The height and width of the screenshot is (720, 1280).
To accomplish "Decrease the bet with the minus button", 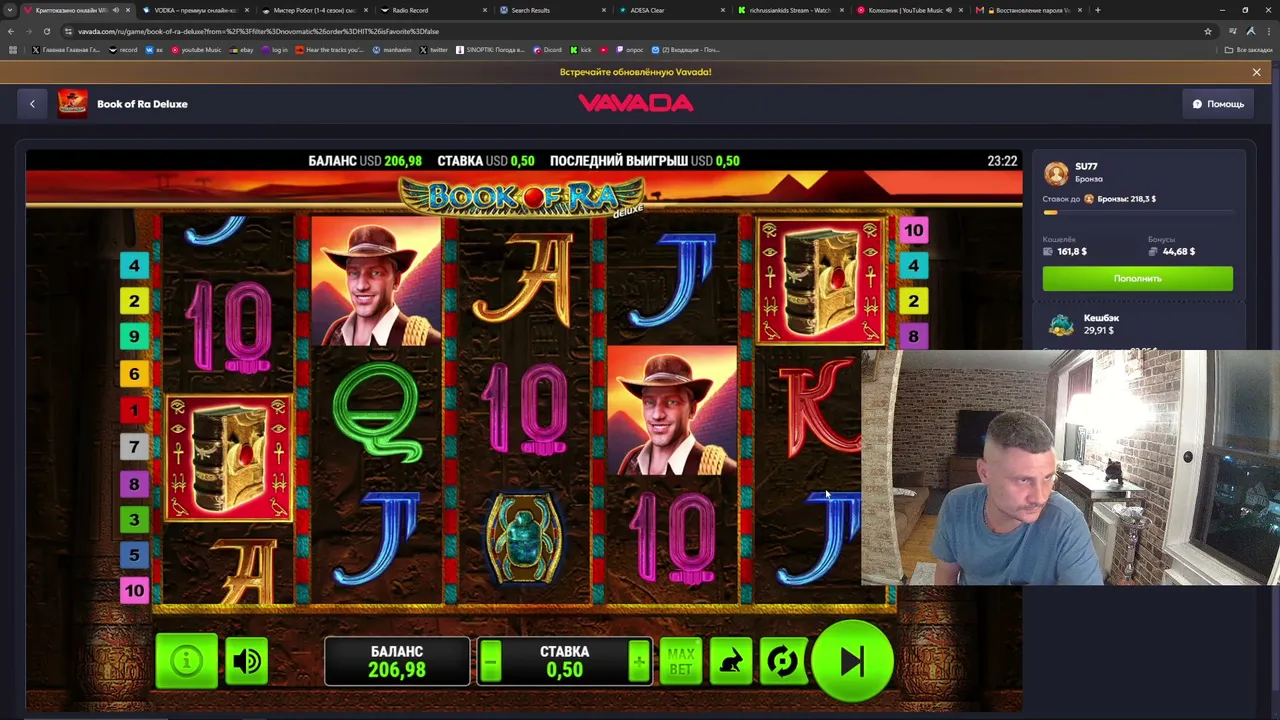I will (490, 661).
